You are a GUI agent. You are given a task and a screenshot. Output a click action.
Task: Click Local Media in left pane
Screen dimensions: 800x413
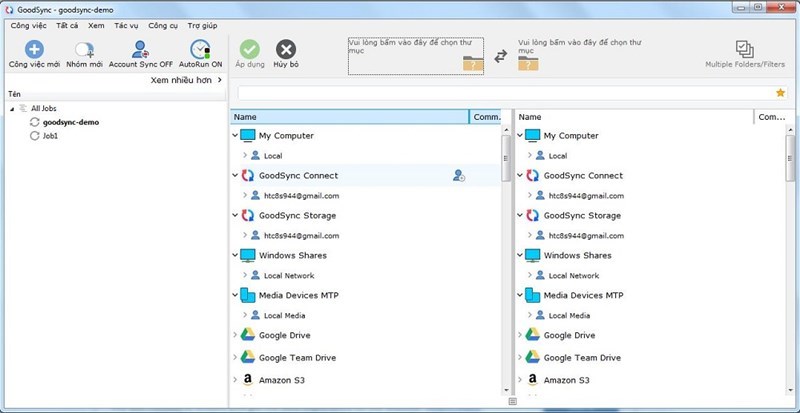284,315
